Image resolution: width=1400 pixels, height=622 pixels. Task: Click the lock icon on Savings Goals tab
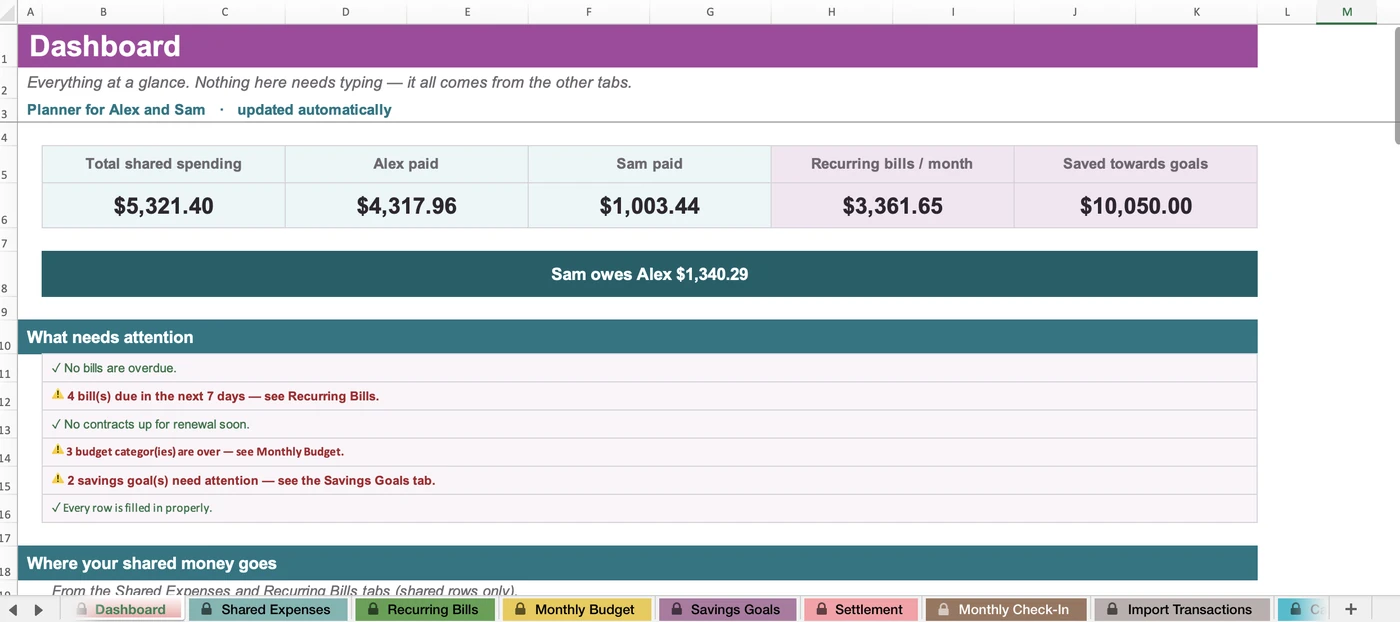pyautogui.click(x=676, y=608)
